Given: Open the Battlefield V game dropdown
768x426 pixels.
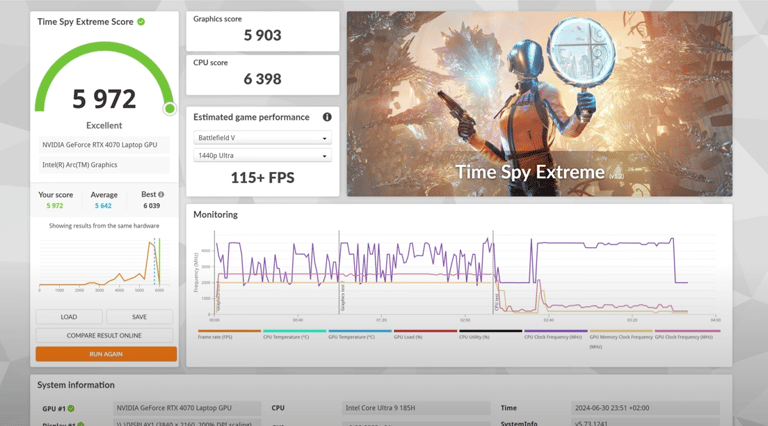Looking at the screenshot, I should pos(263,138).
